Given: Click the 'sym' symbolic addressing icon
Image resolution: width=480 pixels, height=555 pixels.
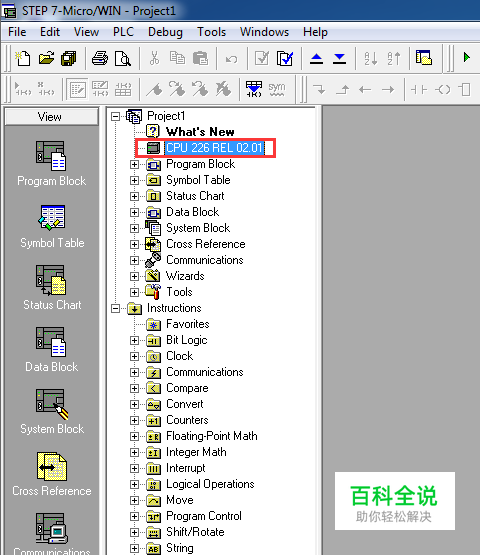Looking at the screenshot, I should (x=277, y=89).
